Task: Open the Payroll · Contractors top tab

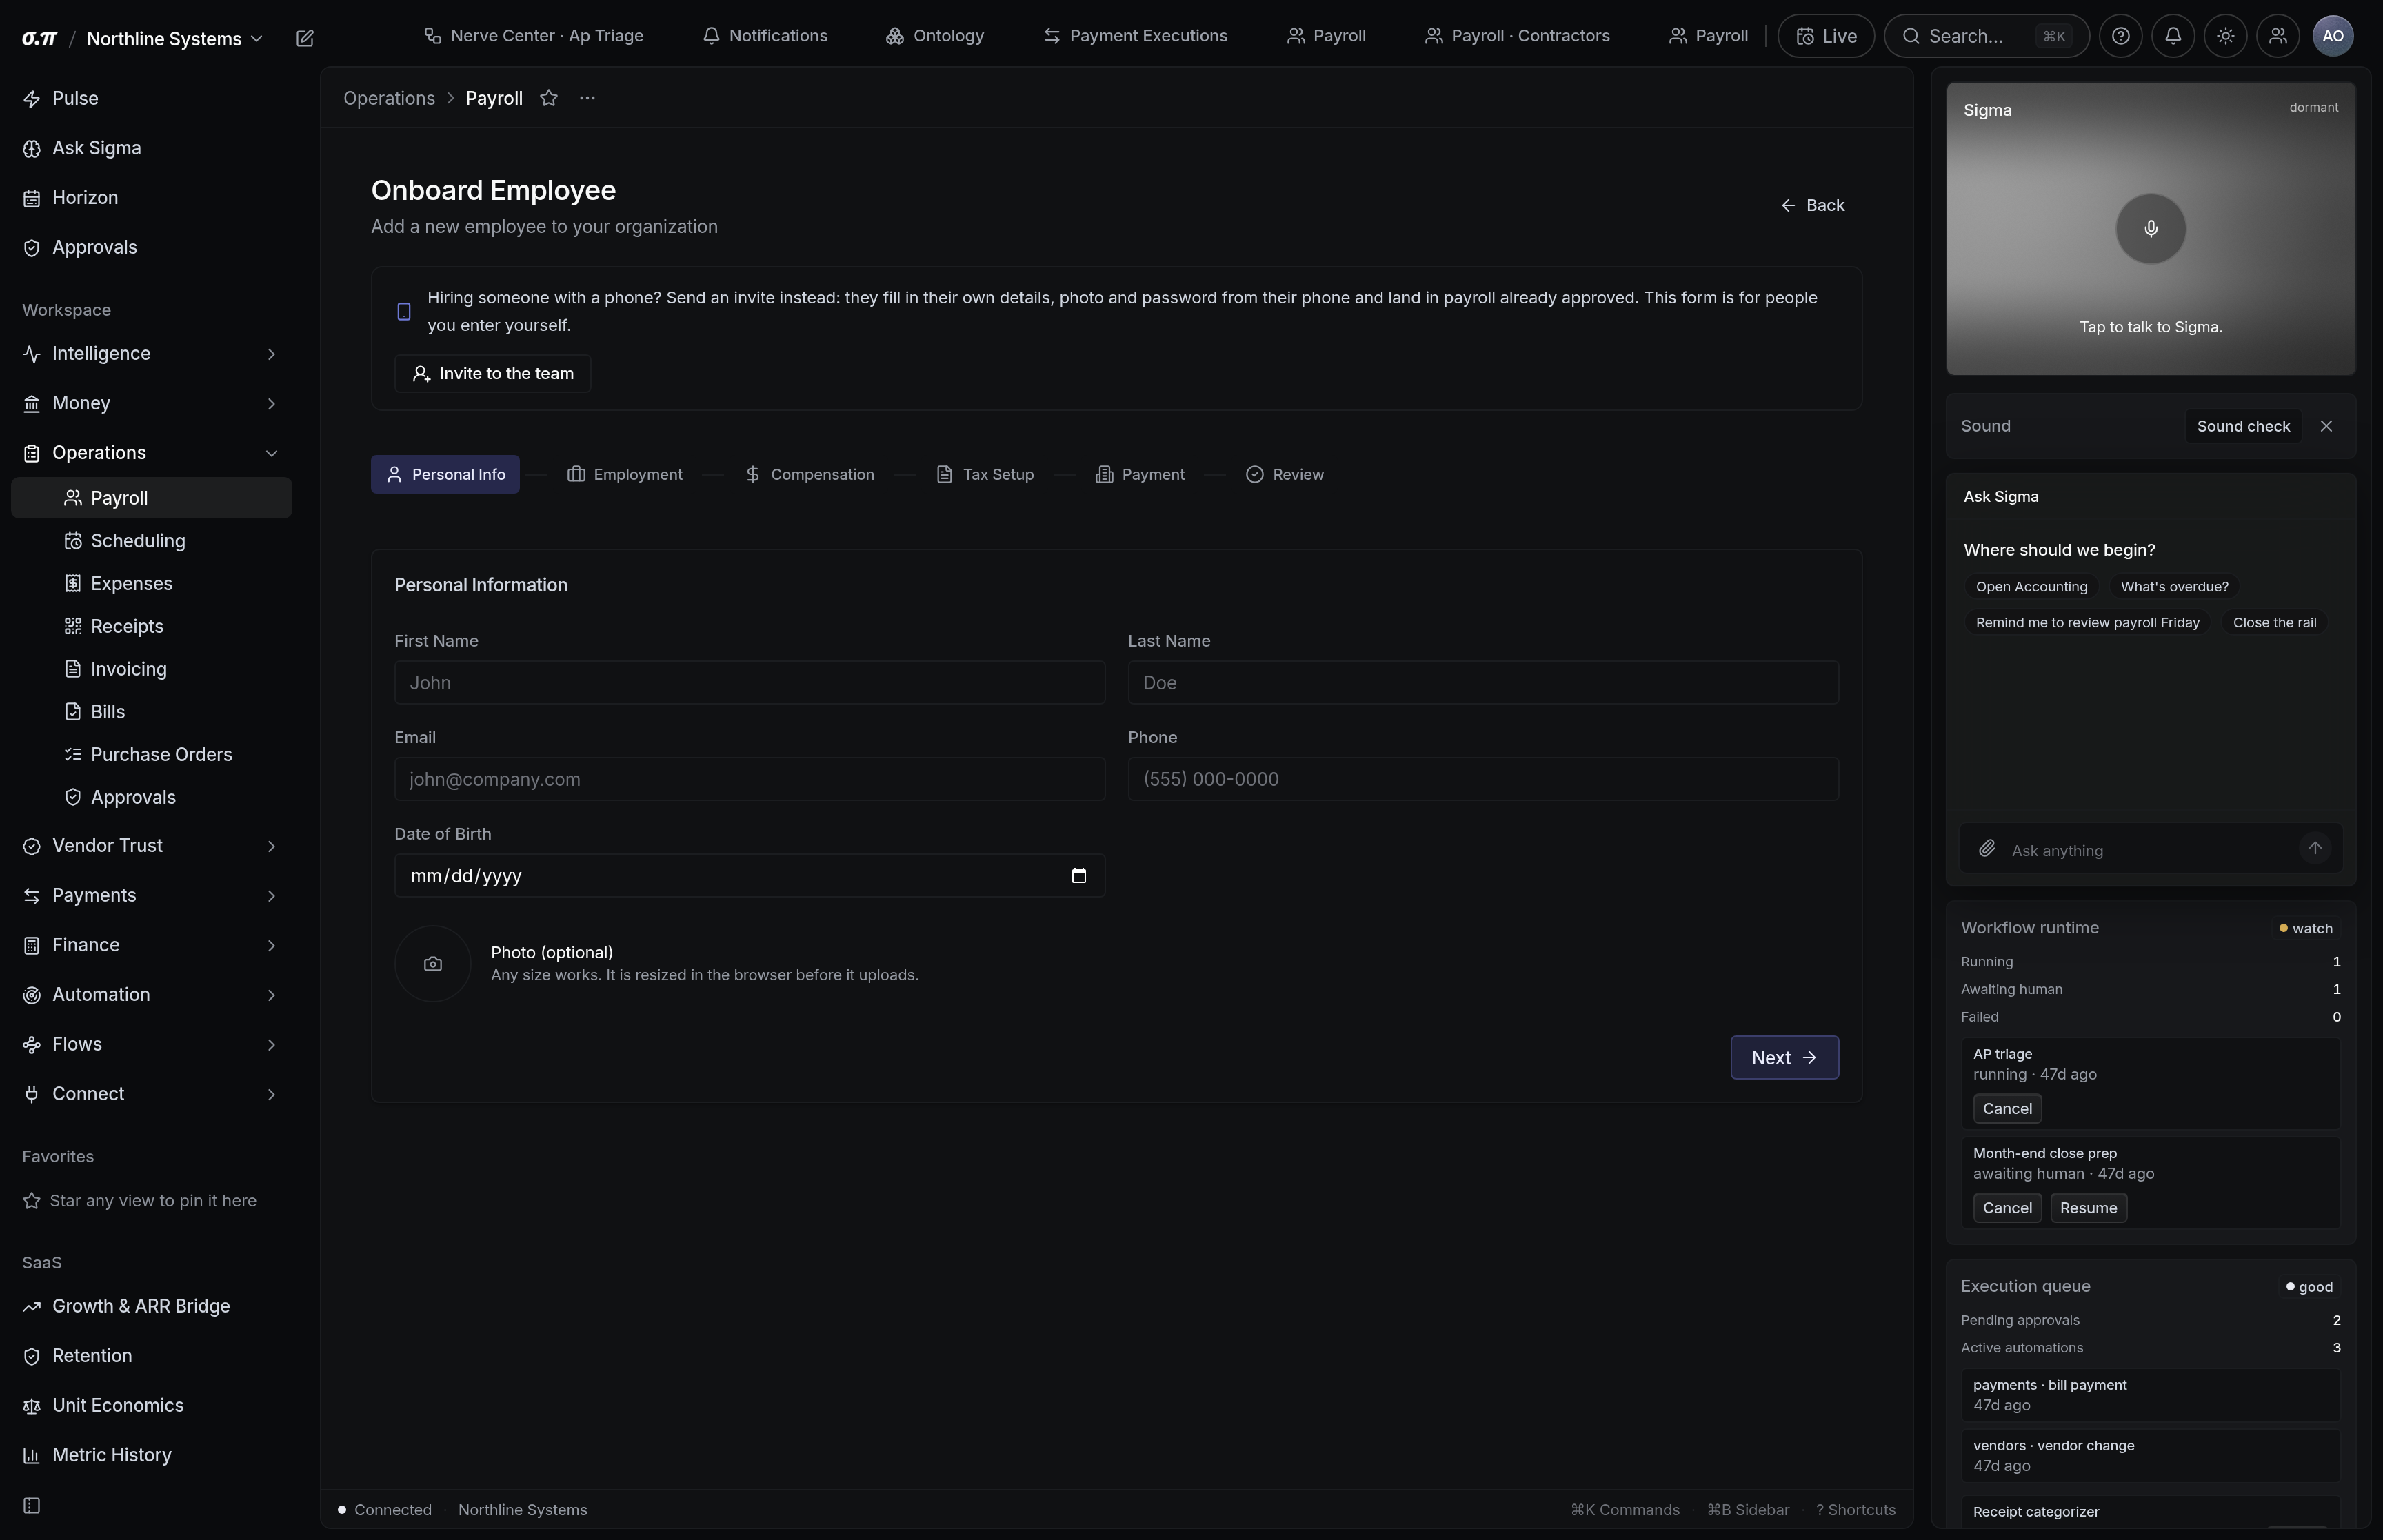Action: click(1517, 36)
